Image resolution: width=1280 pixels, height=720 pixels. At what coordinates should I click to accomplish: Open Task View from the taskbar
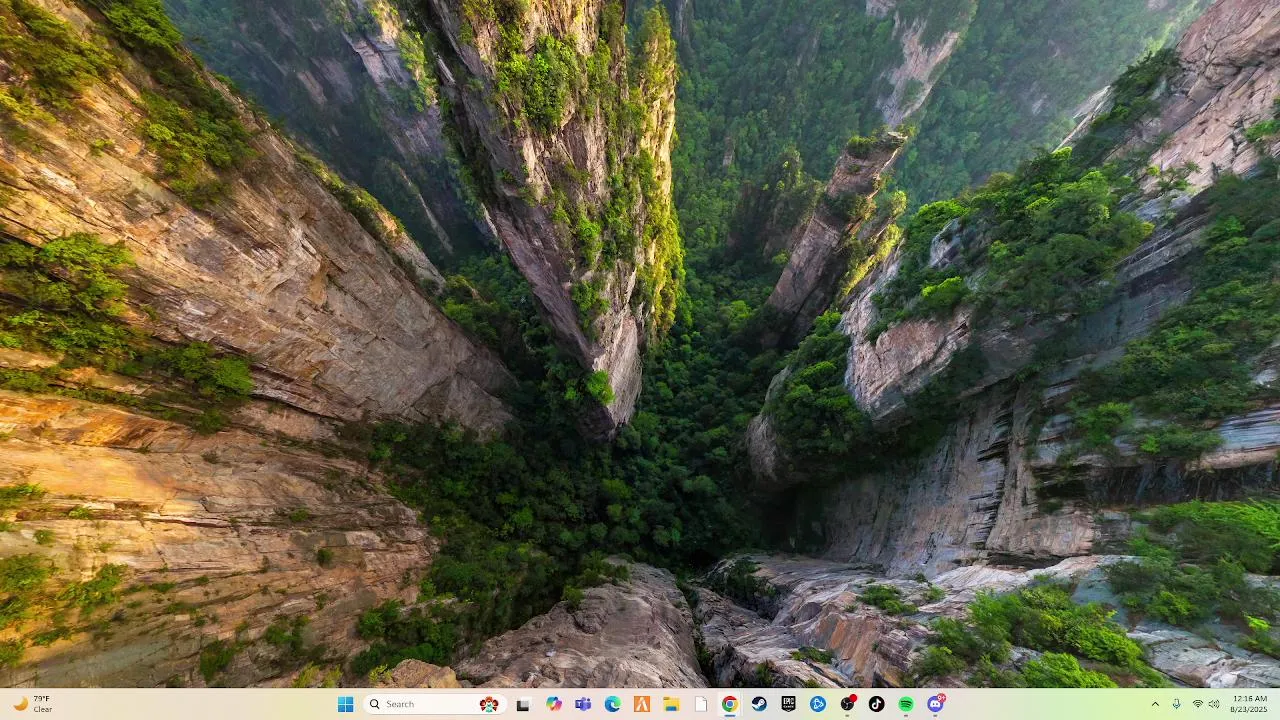point(522,704)
